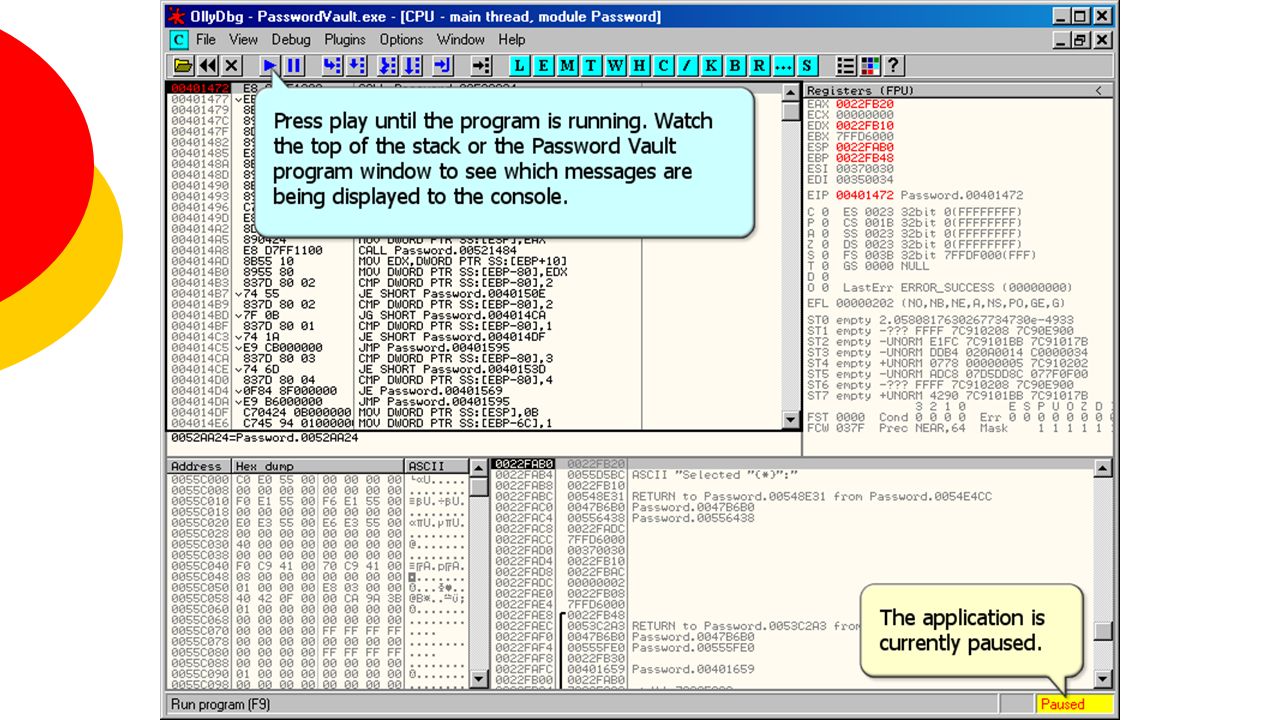Show Log window with L button
1280x720 pixels.
[x=520, y=66]
